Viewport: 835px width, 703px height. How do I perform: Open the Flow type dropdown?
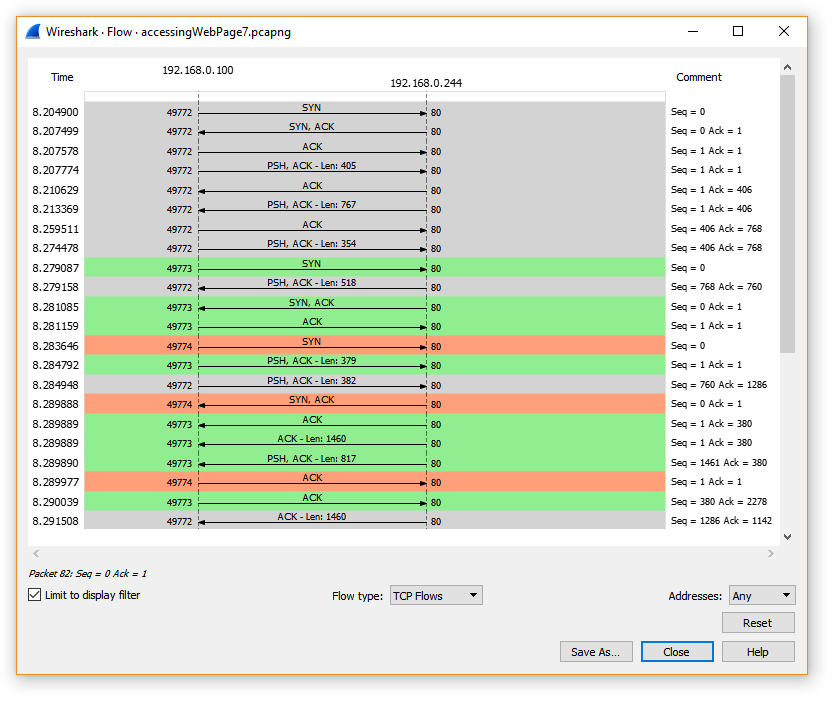(x=435, y=596)
